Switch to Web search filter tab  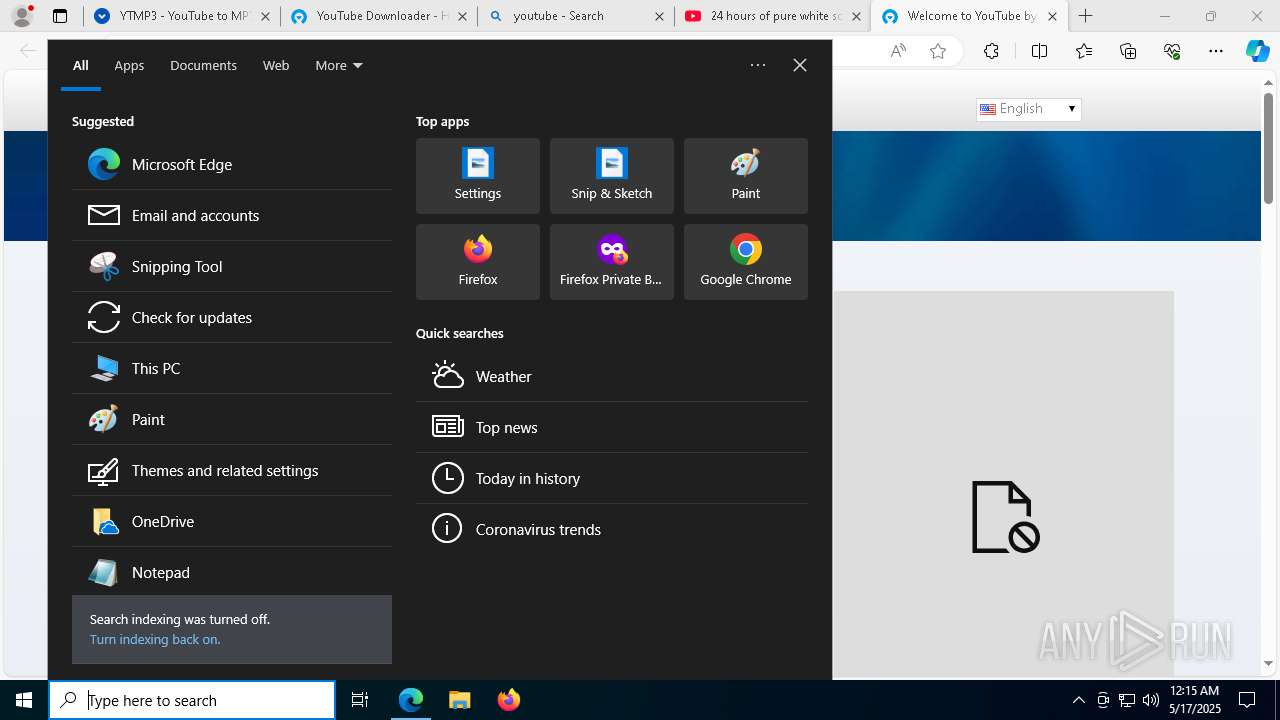tap(276, 65)
